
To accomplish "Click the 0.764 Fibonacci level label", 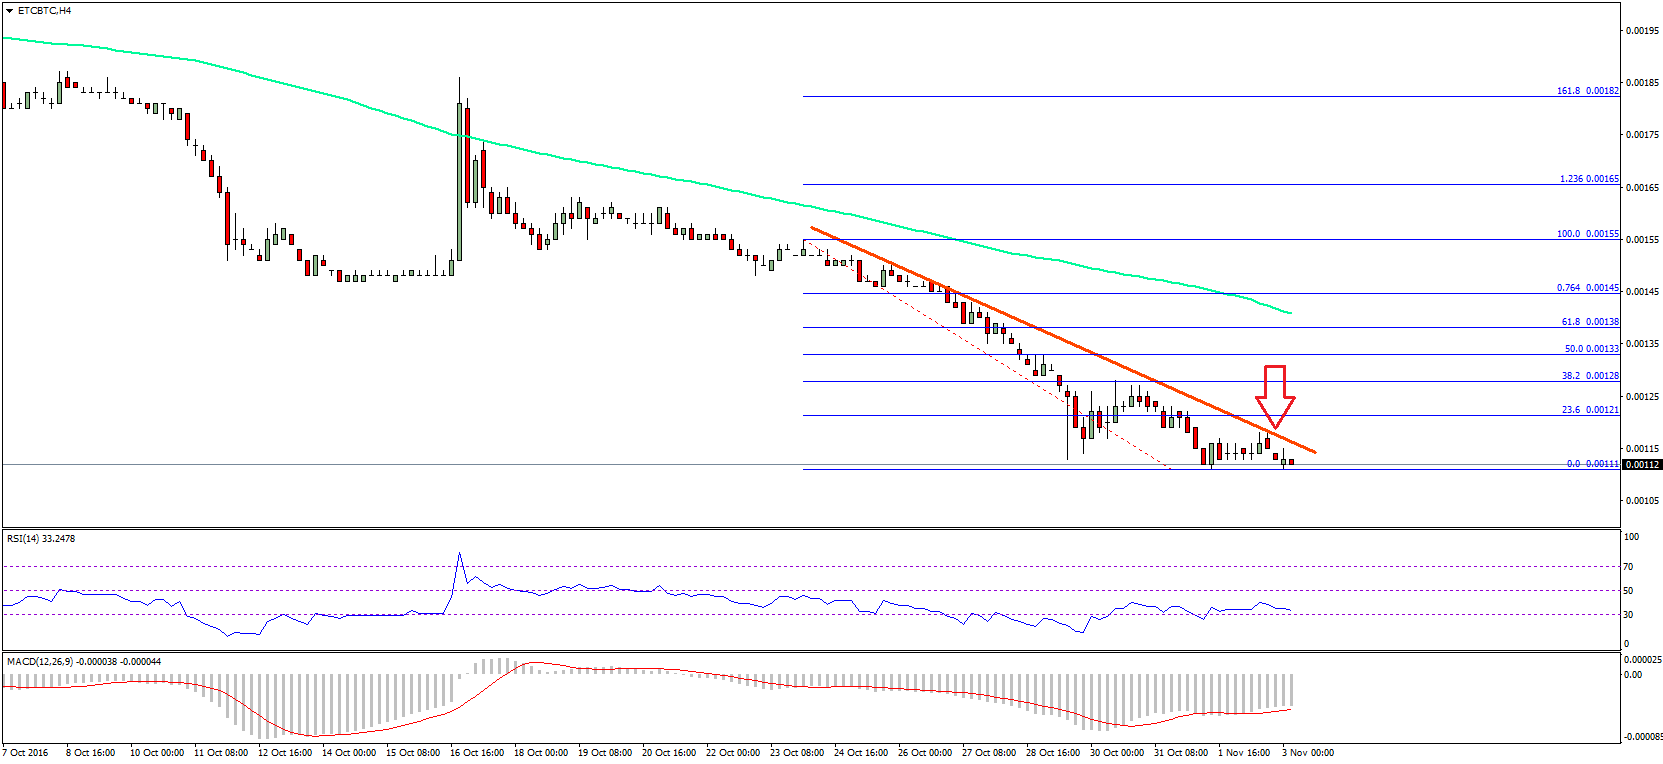I will point(1587,288).
